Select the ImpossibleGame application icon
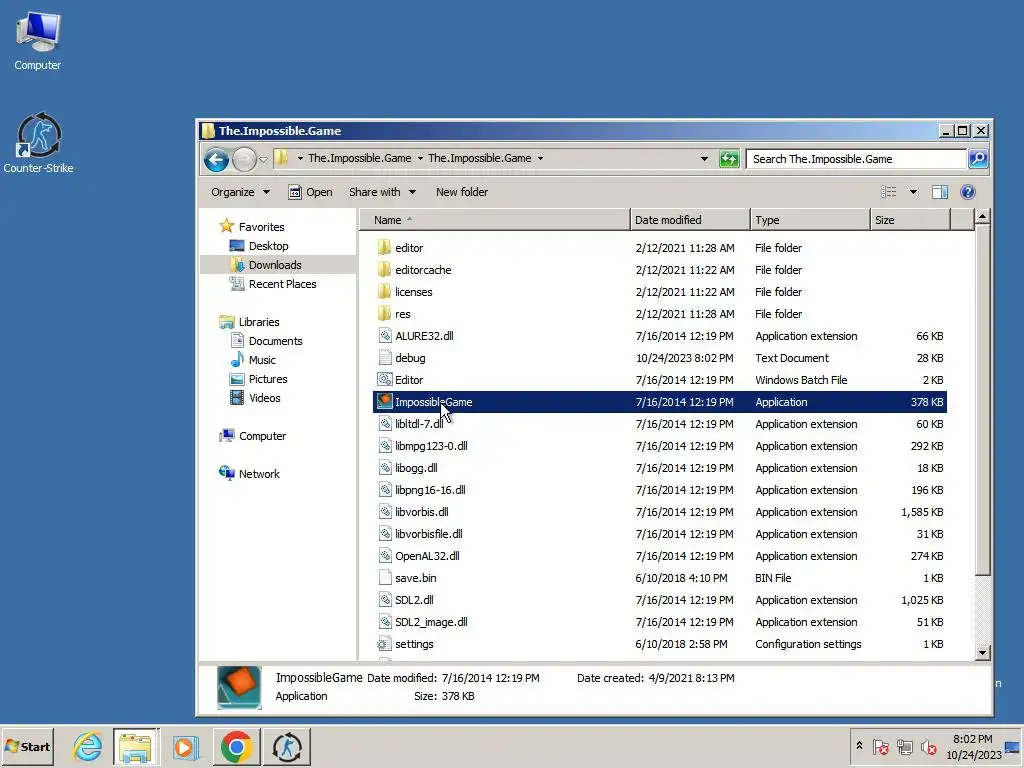This screenshot has width=1024, height=768. [x=385, y=402]
